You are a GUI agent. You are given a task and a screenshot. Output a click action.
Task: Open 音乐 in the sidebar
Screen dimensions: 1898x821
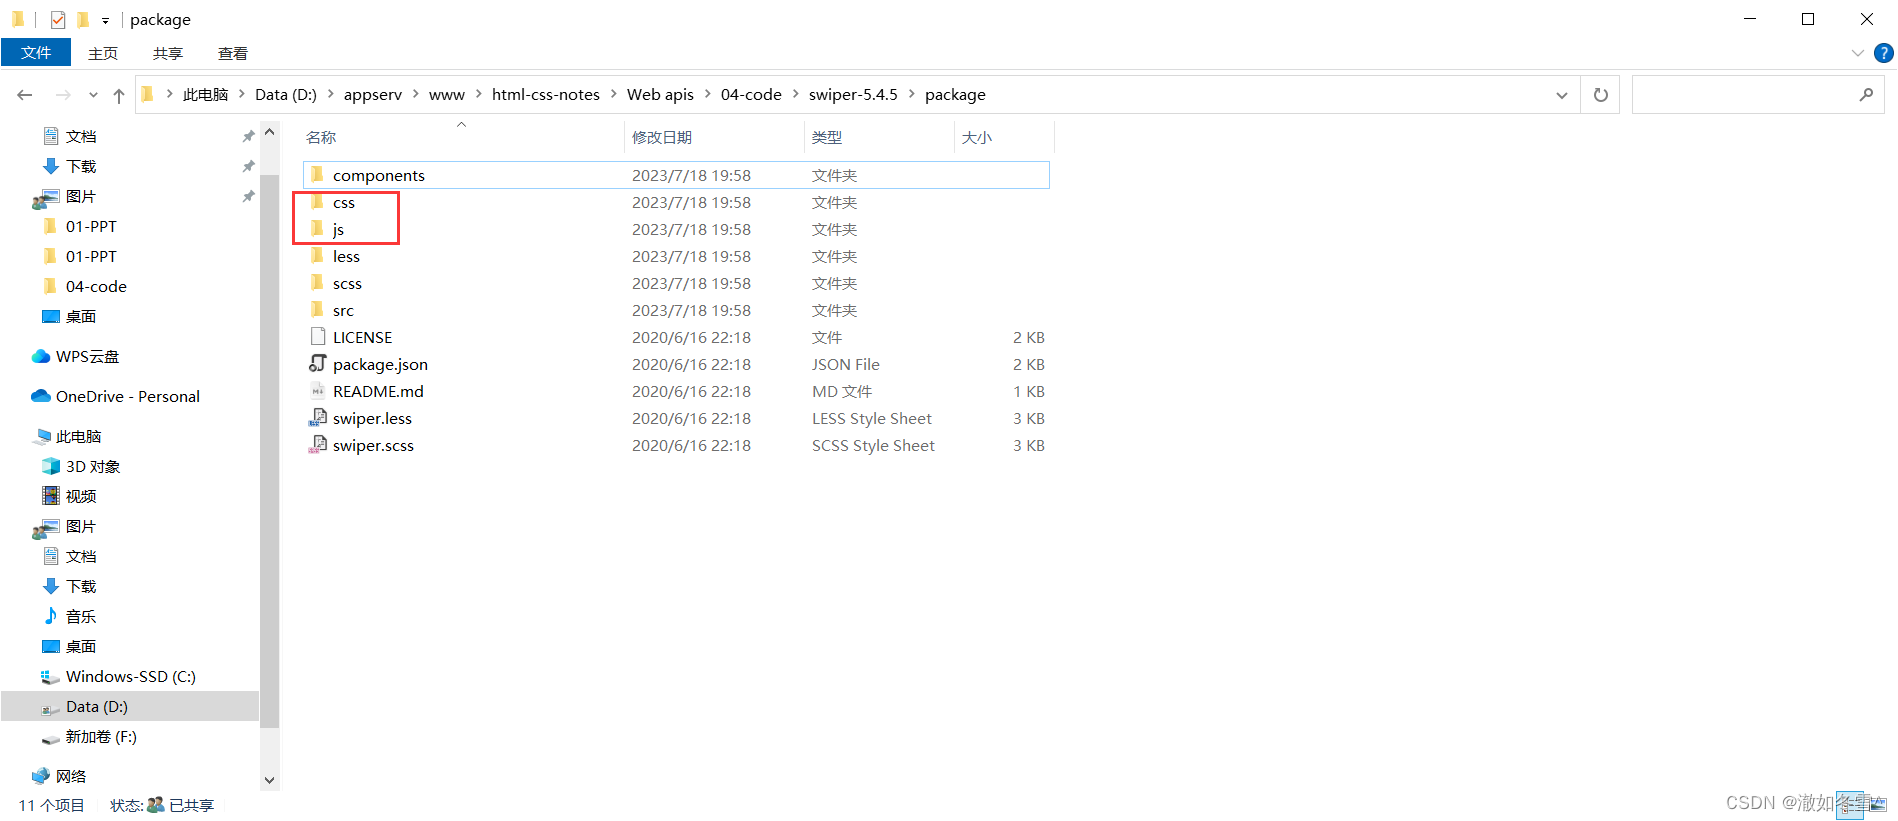[69, 617]
